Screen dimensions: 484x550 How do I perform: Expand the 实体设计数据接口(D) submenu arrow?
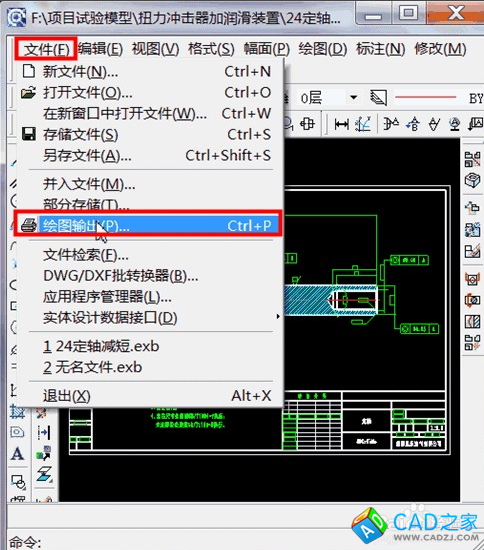[x=278, y=317]
